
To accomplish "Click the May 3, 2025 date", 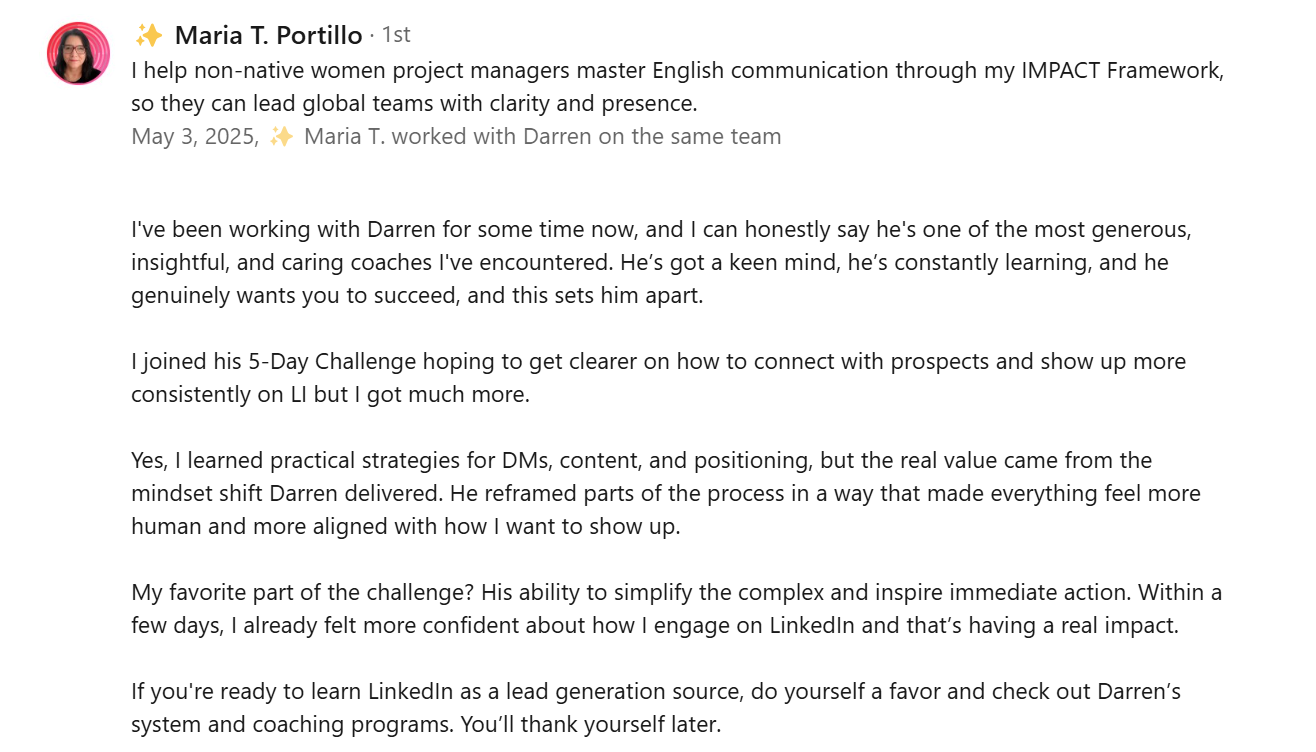I will (x=194, y=136).
